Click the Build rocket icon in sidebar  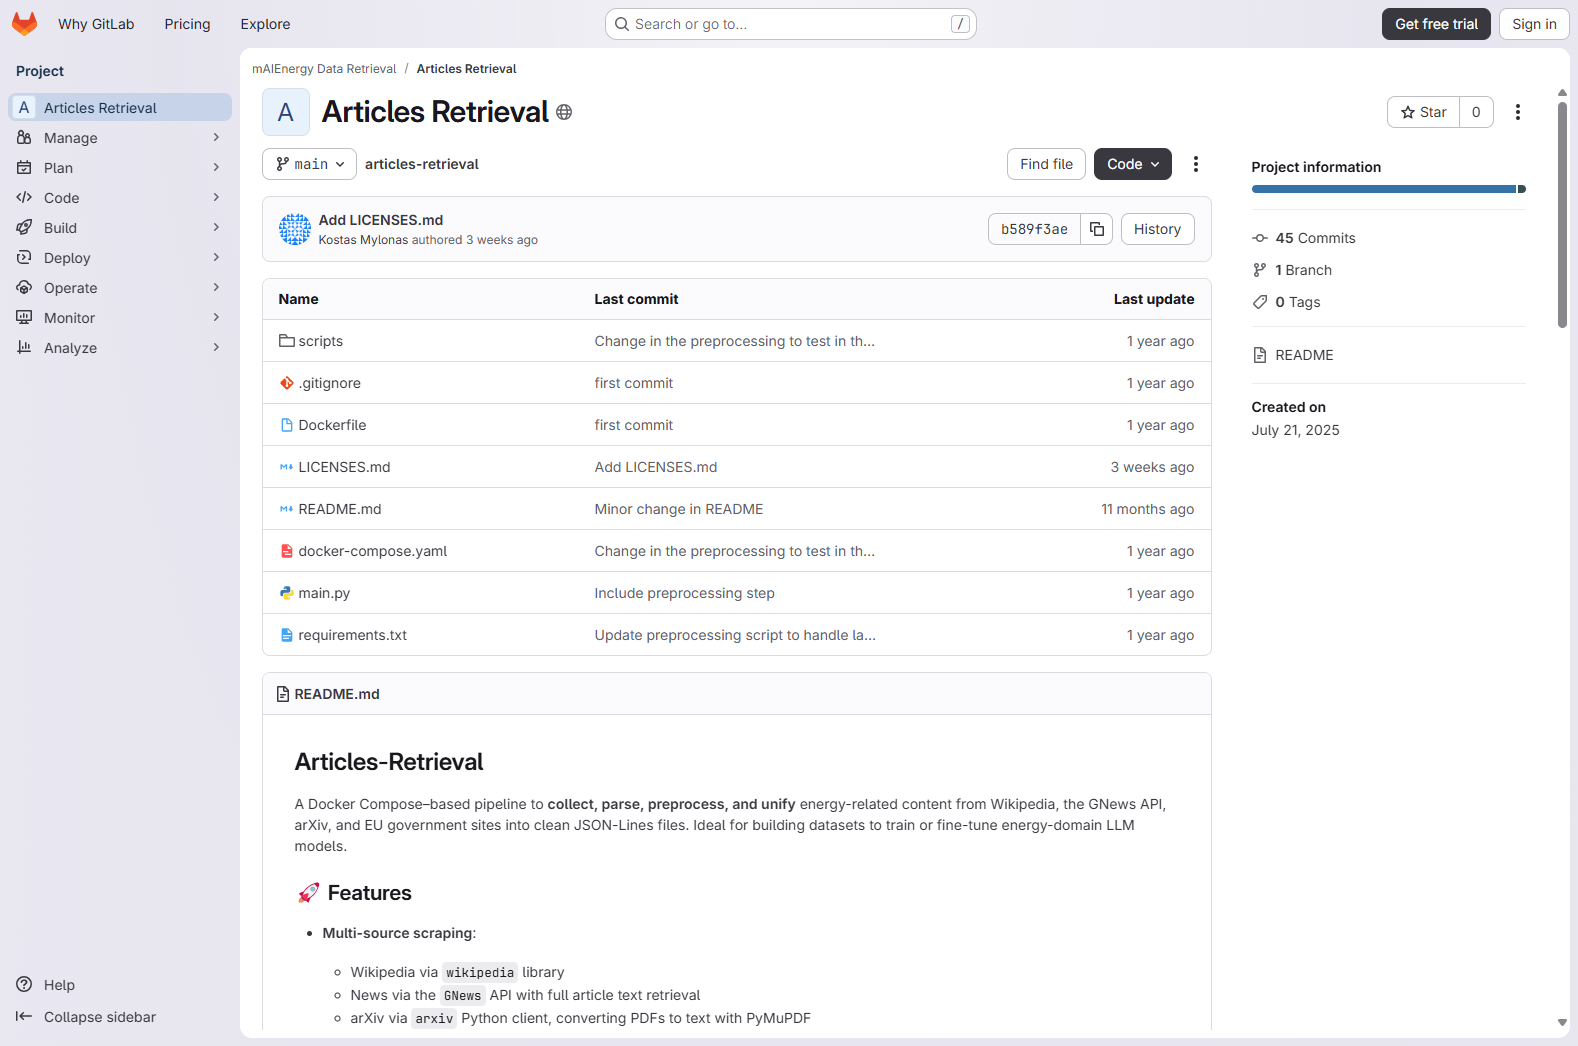24,228
